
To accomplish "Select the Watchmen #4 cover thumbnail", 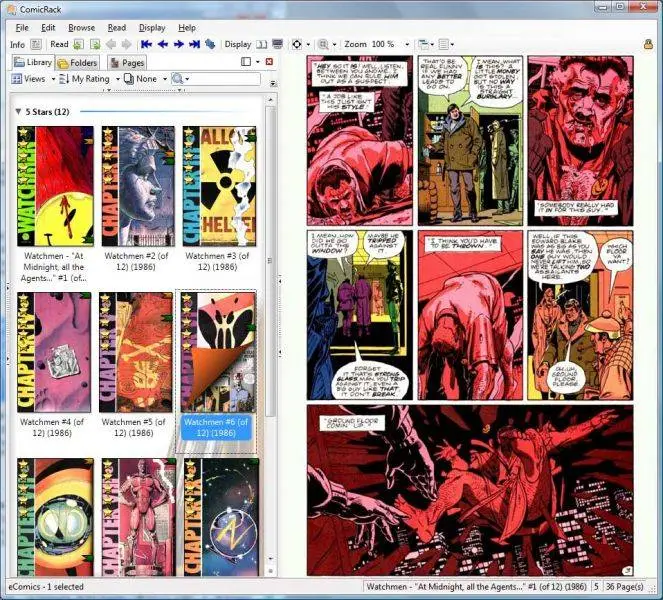I will pyautogui.click(x=54, y=352).
